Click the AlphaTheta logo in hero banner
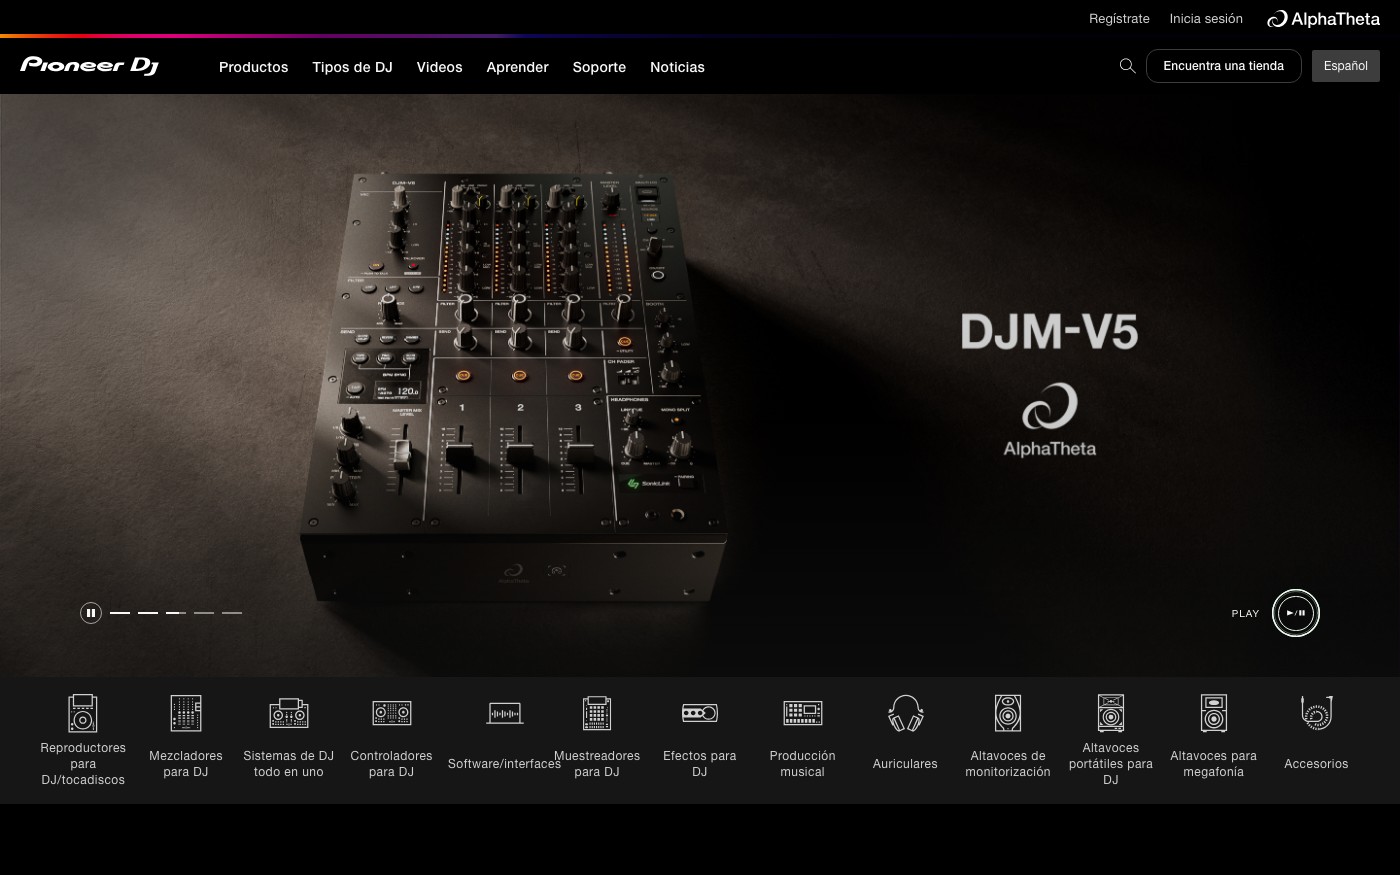Image resolution: width=1400 pixels, height=875 pixels. point(1050,420)
